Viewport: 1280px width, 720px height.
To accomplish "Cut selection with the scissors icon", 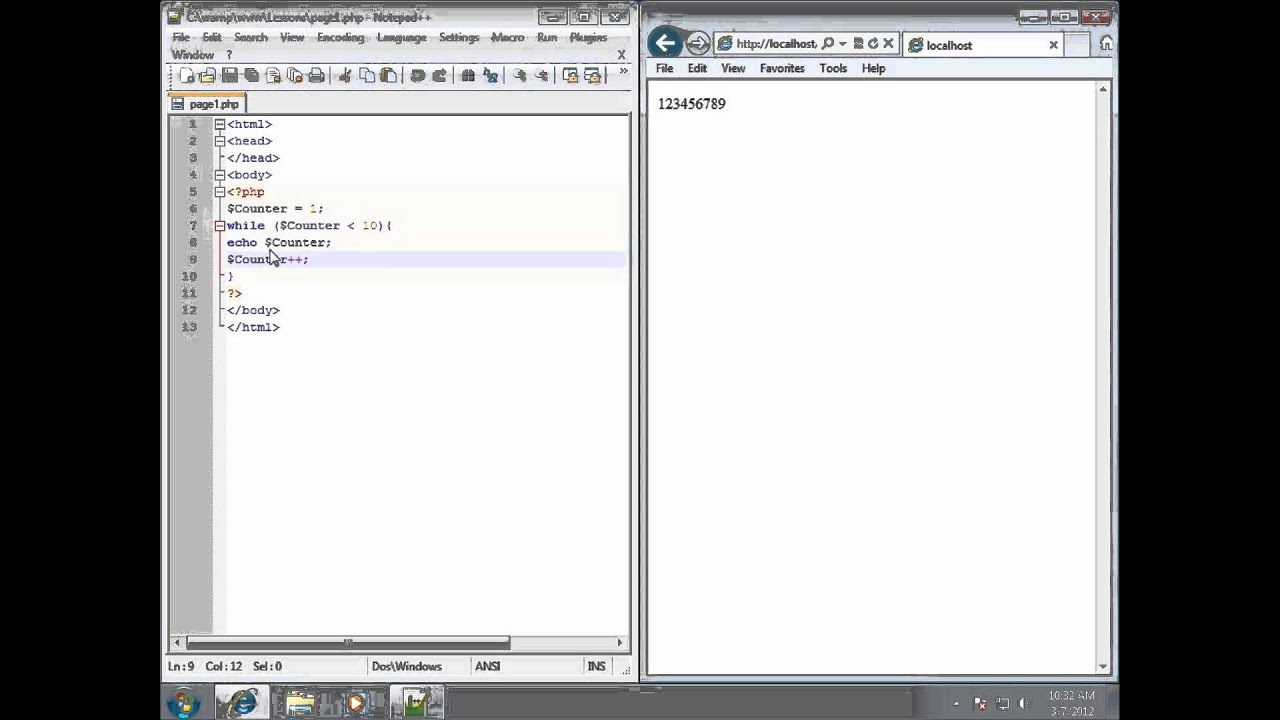I will [x=345, y=76].
